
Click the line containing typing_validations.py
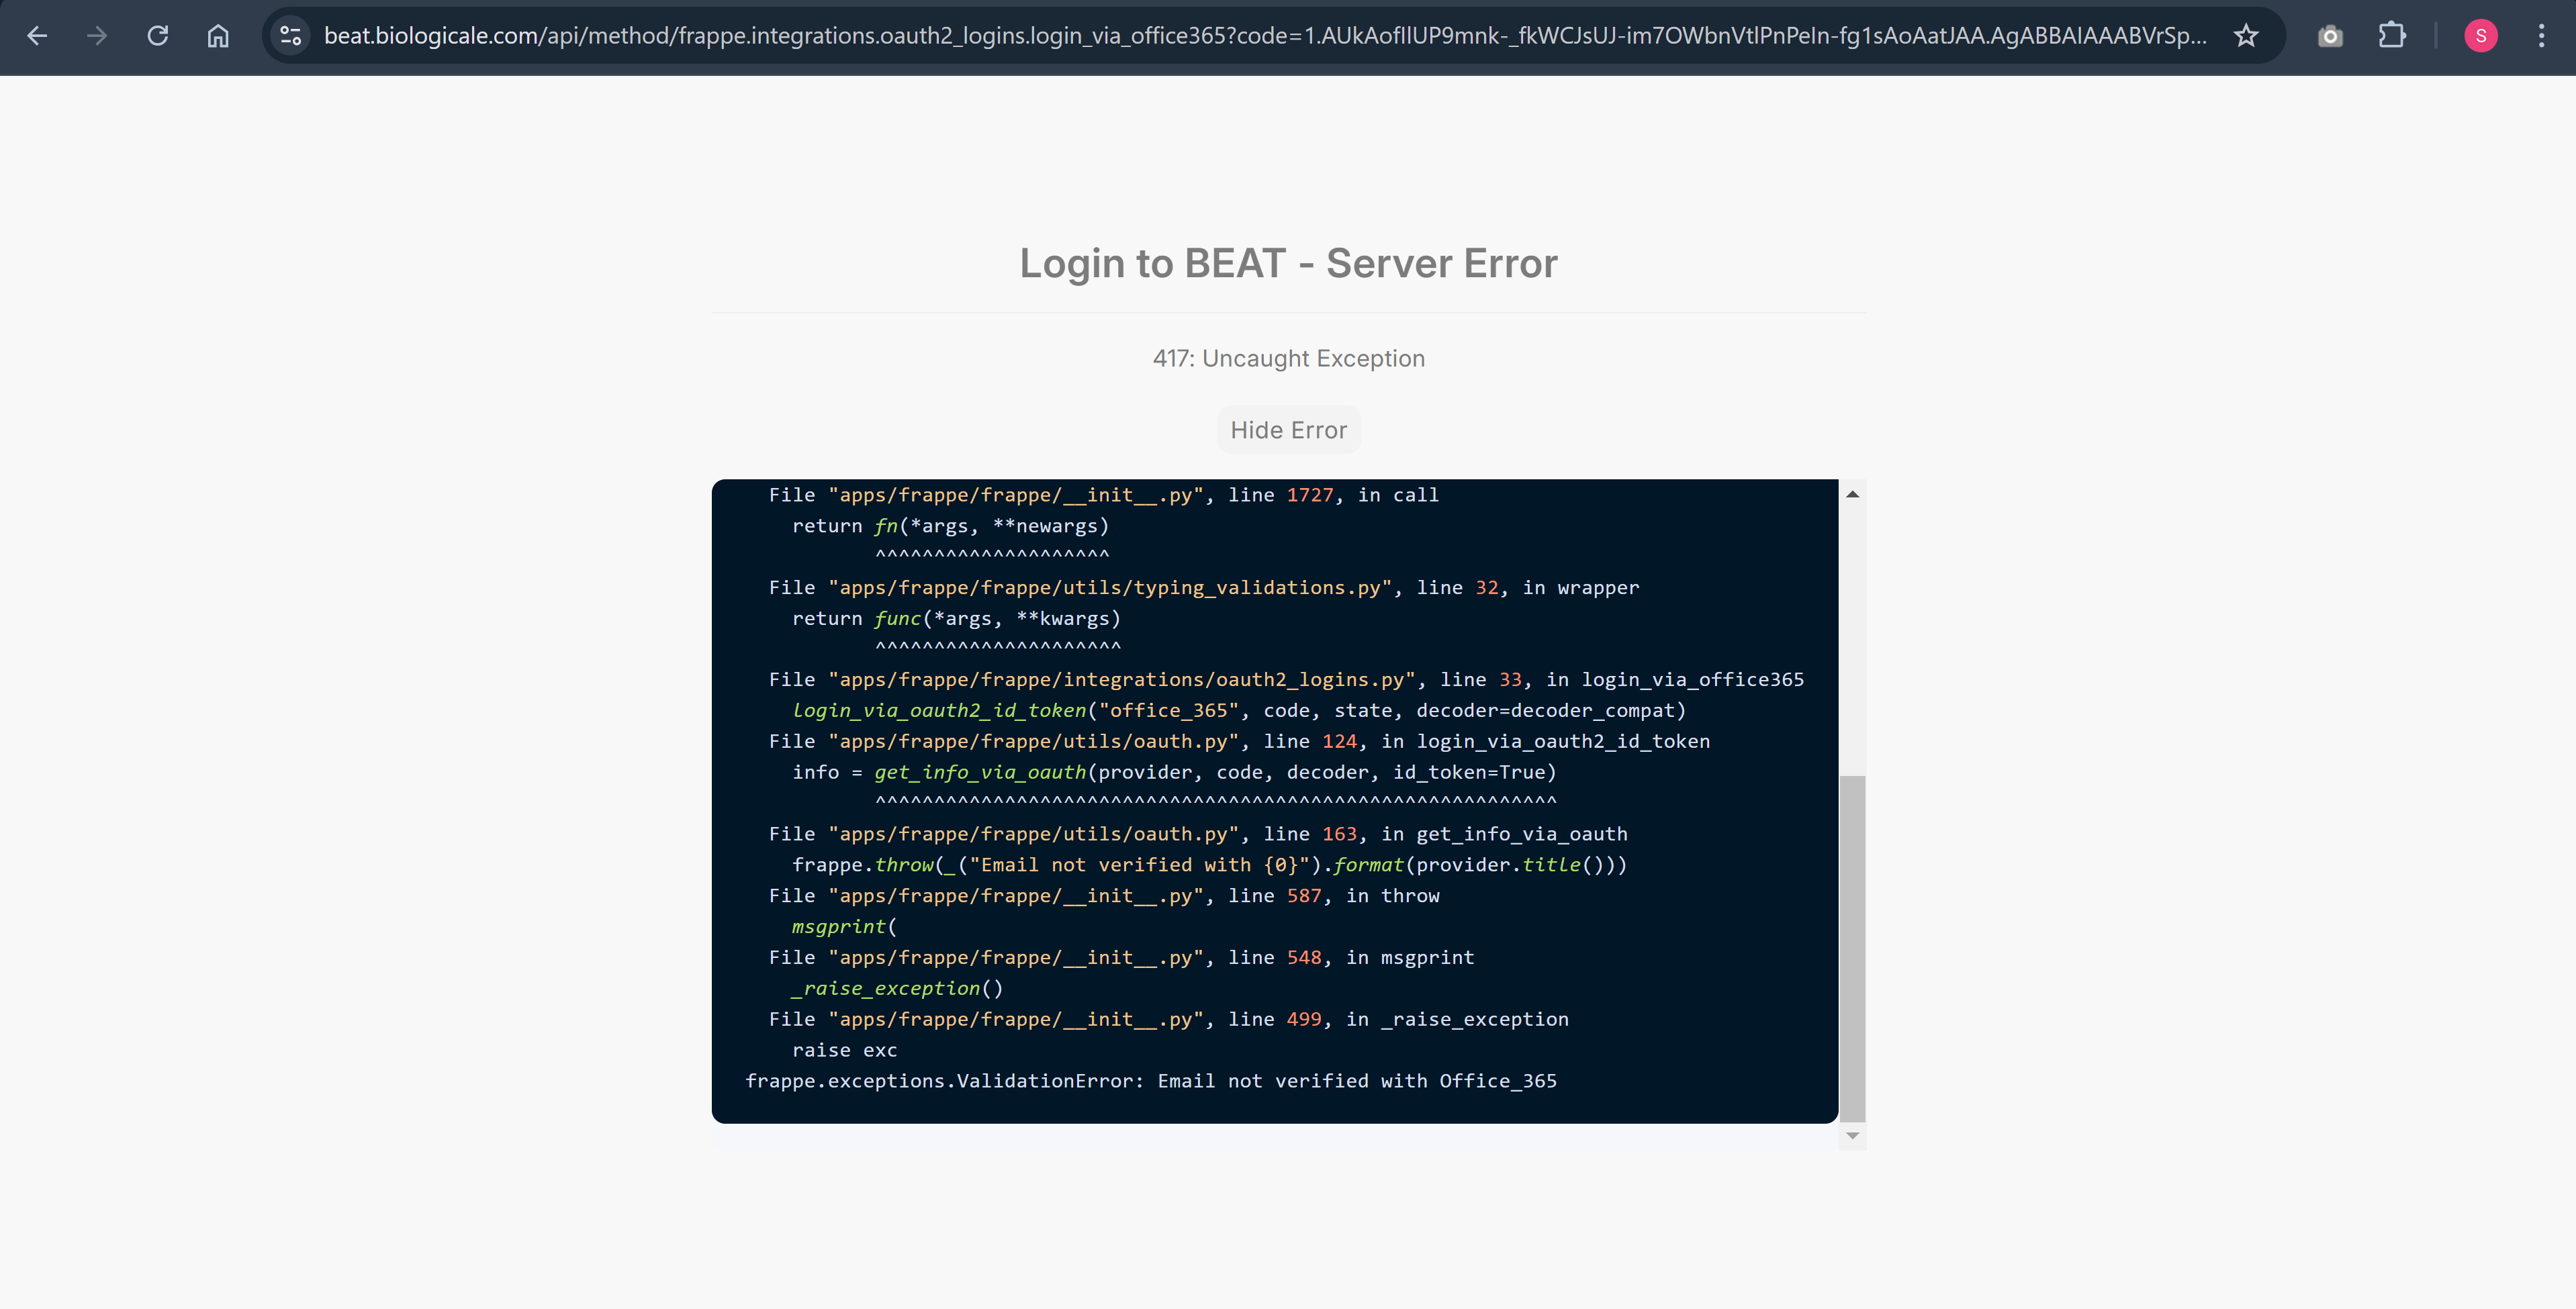[x=1204, y=588]
